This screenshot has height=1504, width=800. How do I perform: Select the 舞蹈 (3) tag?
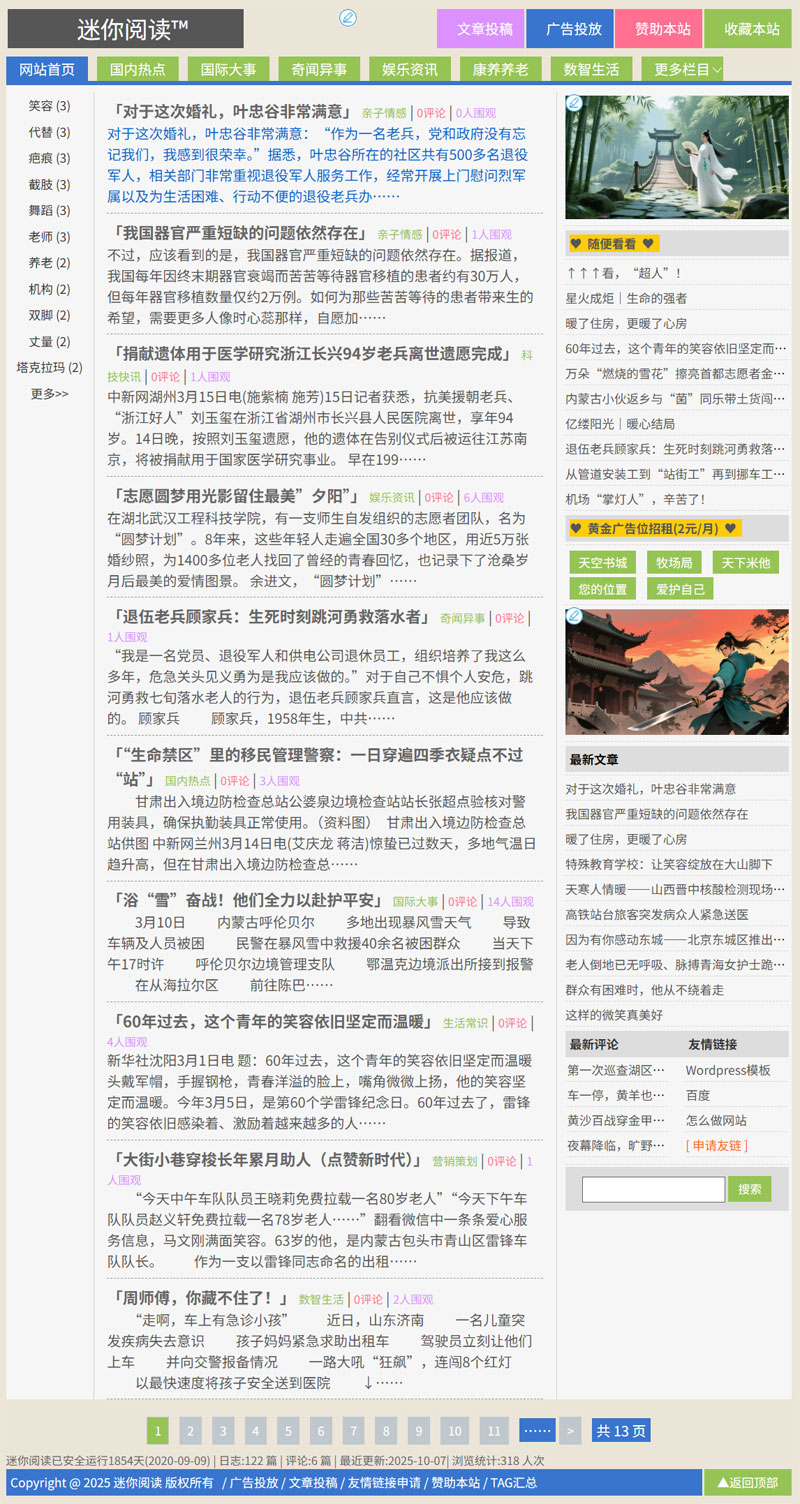tap(49, 210)
